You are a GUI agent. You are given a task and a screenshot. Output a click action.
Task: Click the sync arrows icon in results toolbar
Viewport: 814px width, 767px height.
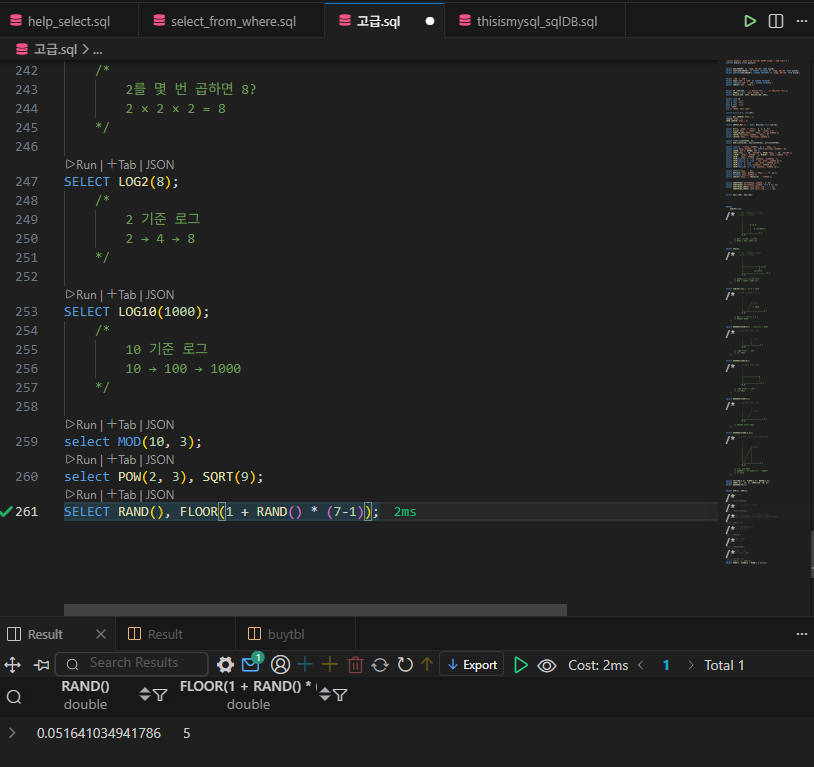pos(380,665)
